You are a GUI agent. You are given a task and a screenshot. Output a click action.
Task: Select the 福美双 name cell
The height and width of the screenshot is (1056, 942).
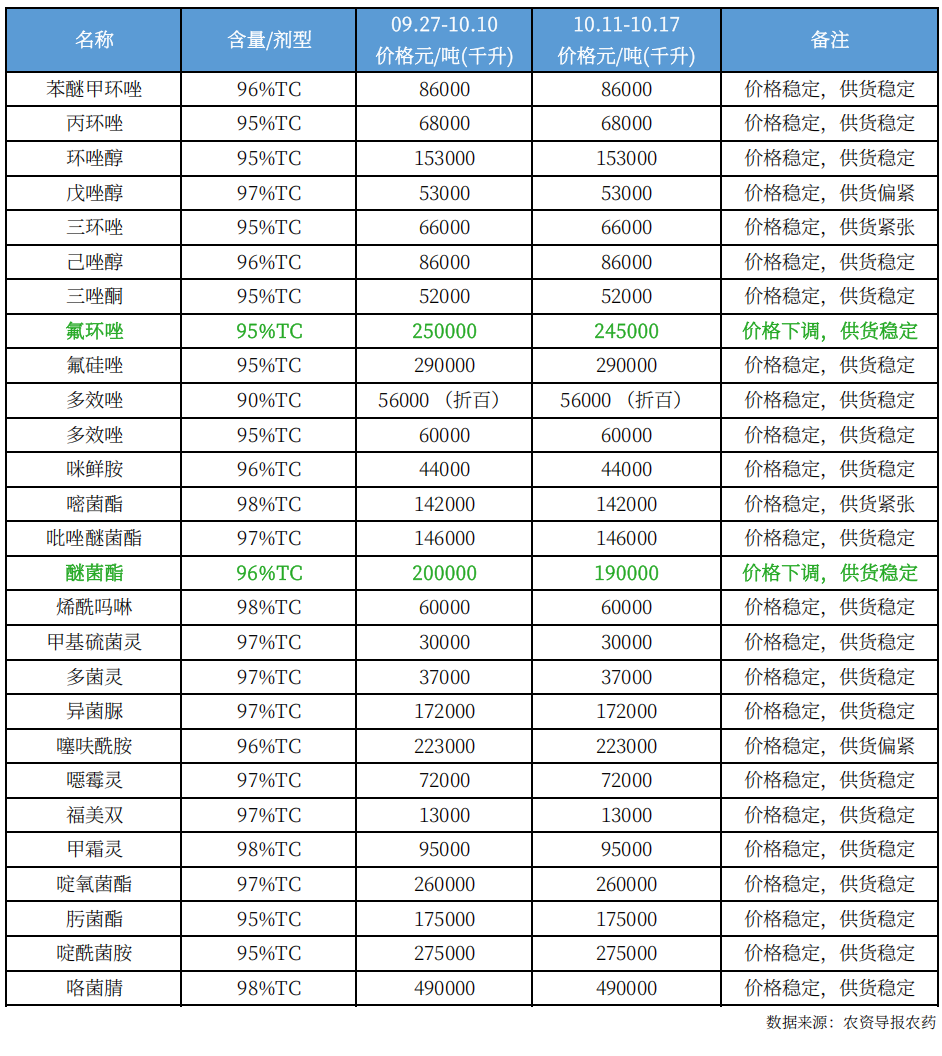pyautogui.click(x=94, y=815)
